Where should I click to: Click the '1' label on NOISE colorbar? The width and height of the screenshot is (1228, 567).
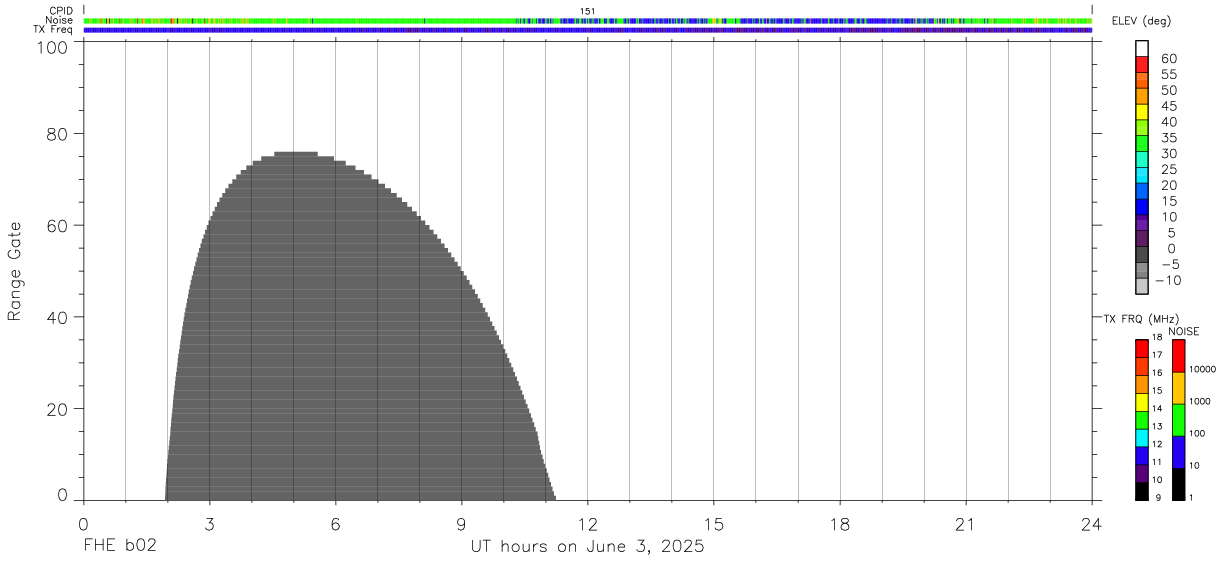[1192, 497]
